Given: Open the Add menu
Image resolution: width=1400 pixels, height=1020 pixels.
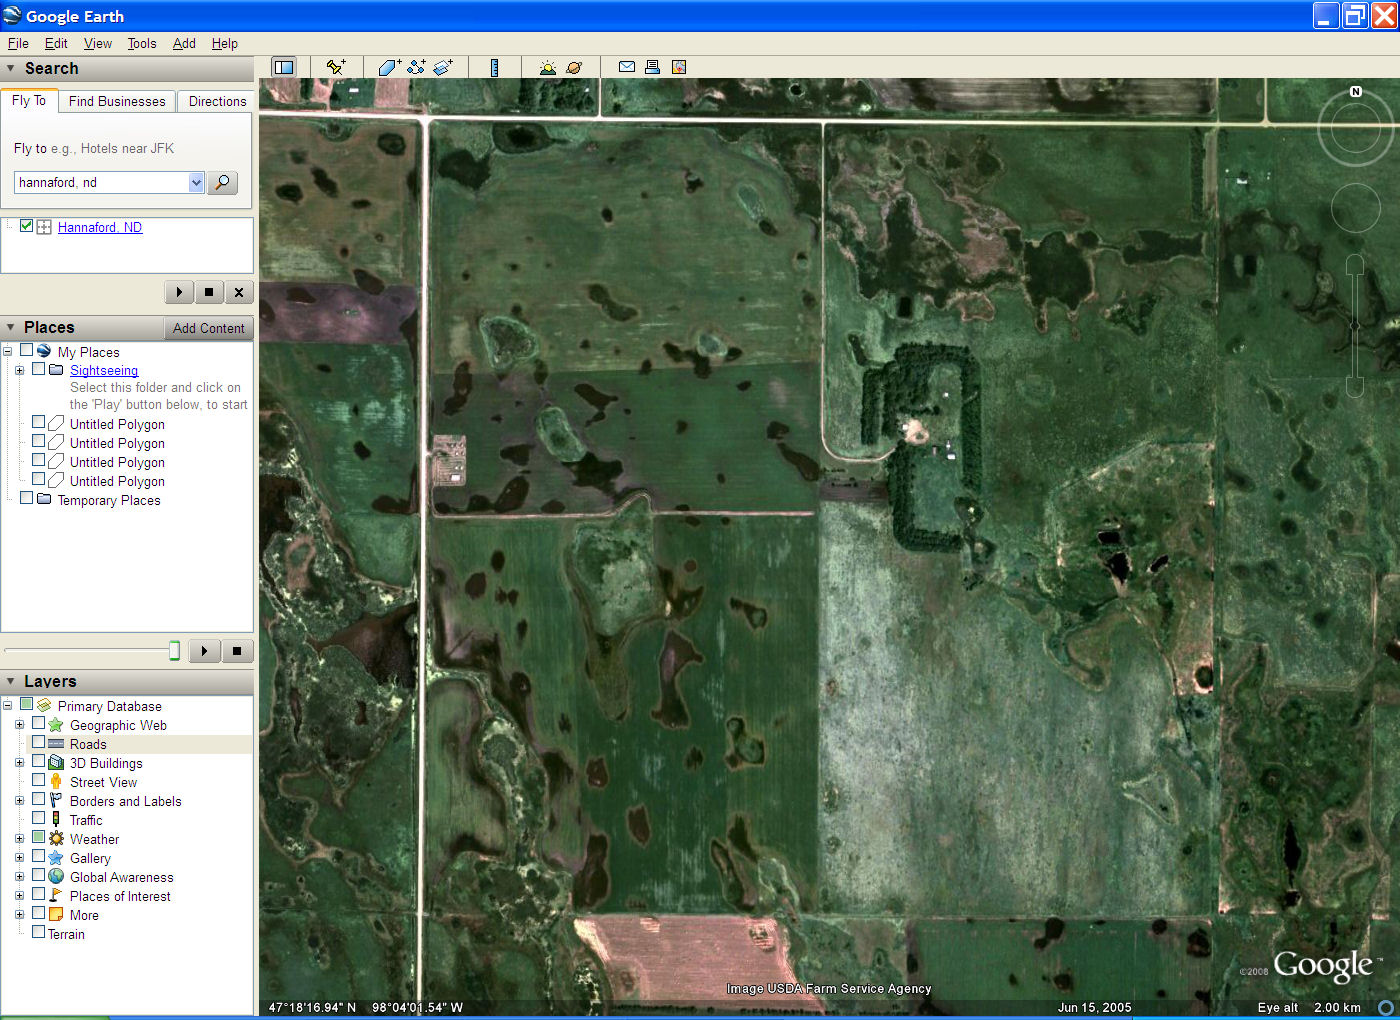Looking at the screenshot, I should 184,43.
